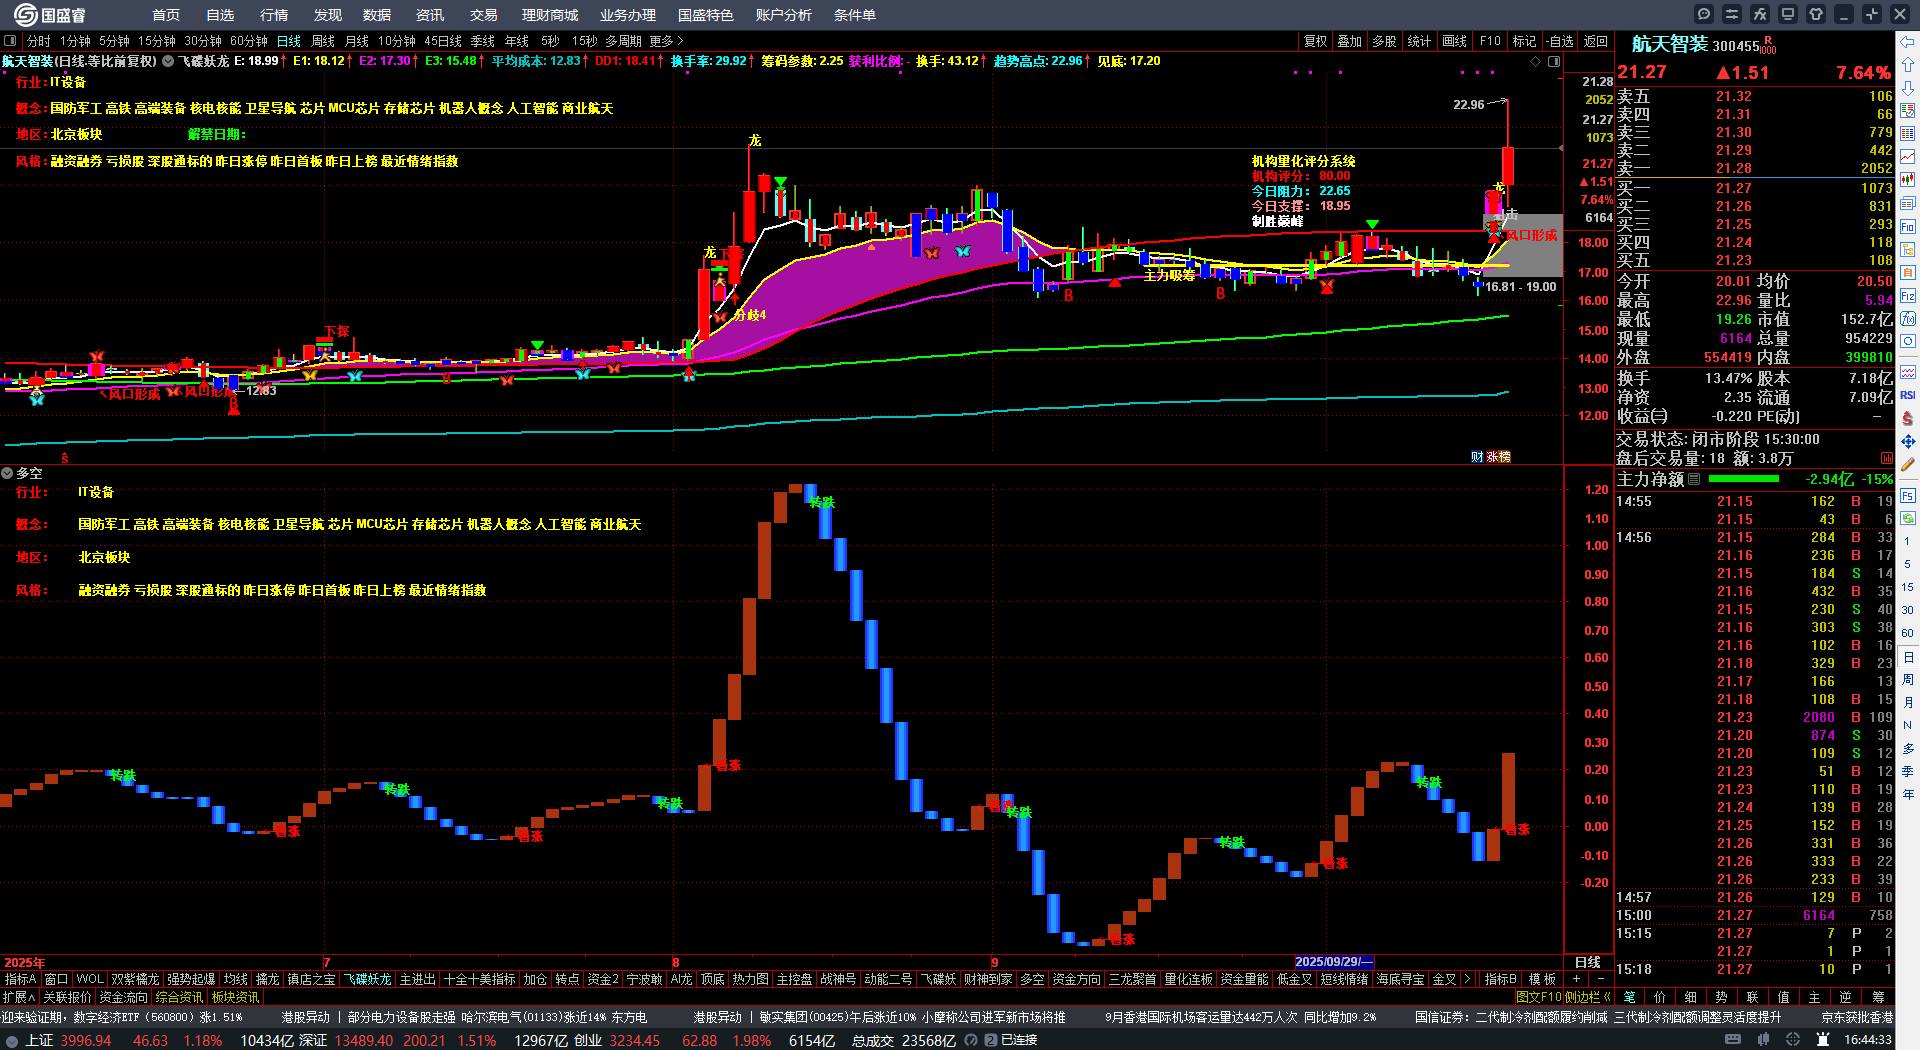Toggle 叠加 overlay option
Image resolution: width=1920 pixels, height=1050 pixels.
click(x=1350, y=41)
